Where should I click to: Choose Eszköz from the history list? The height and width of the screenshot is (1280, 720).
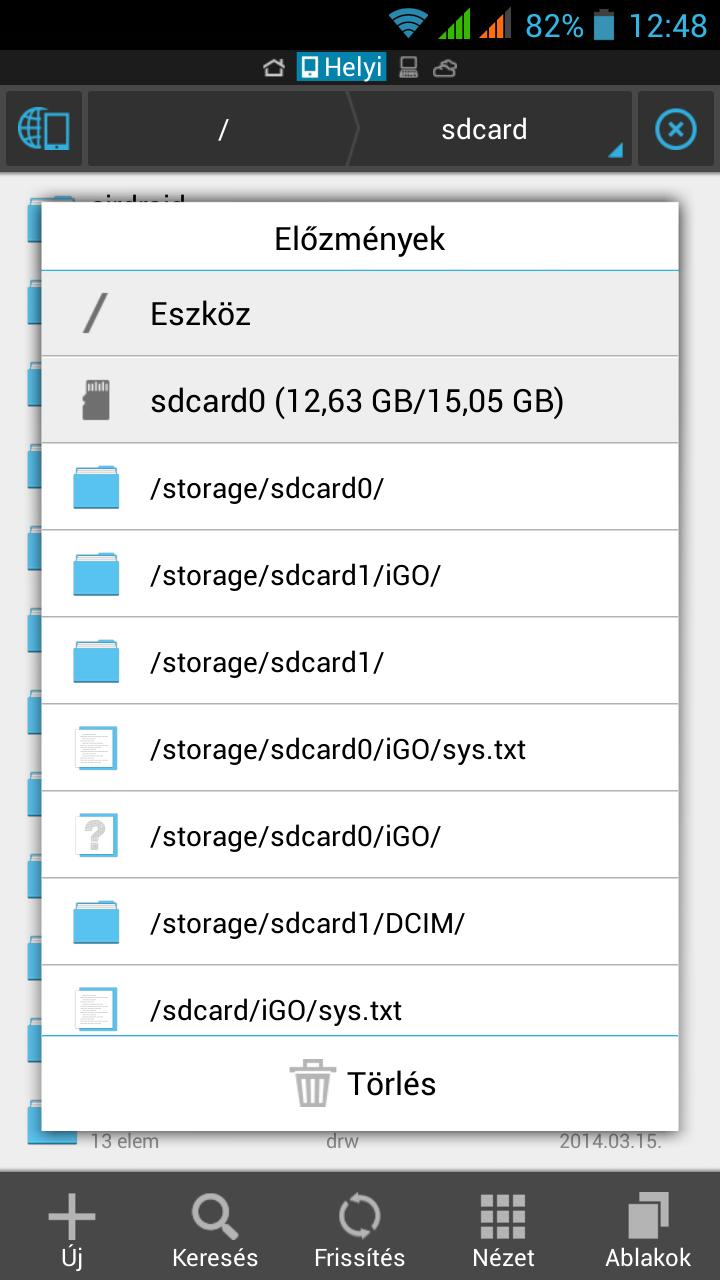tap(360, 314)
